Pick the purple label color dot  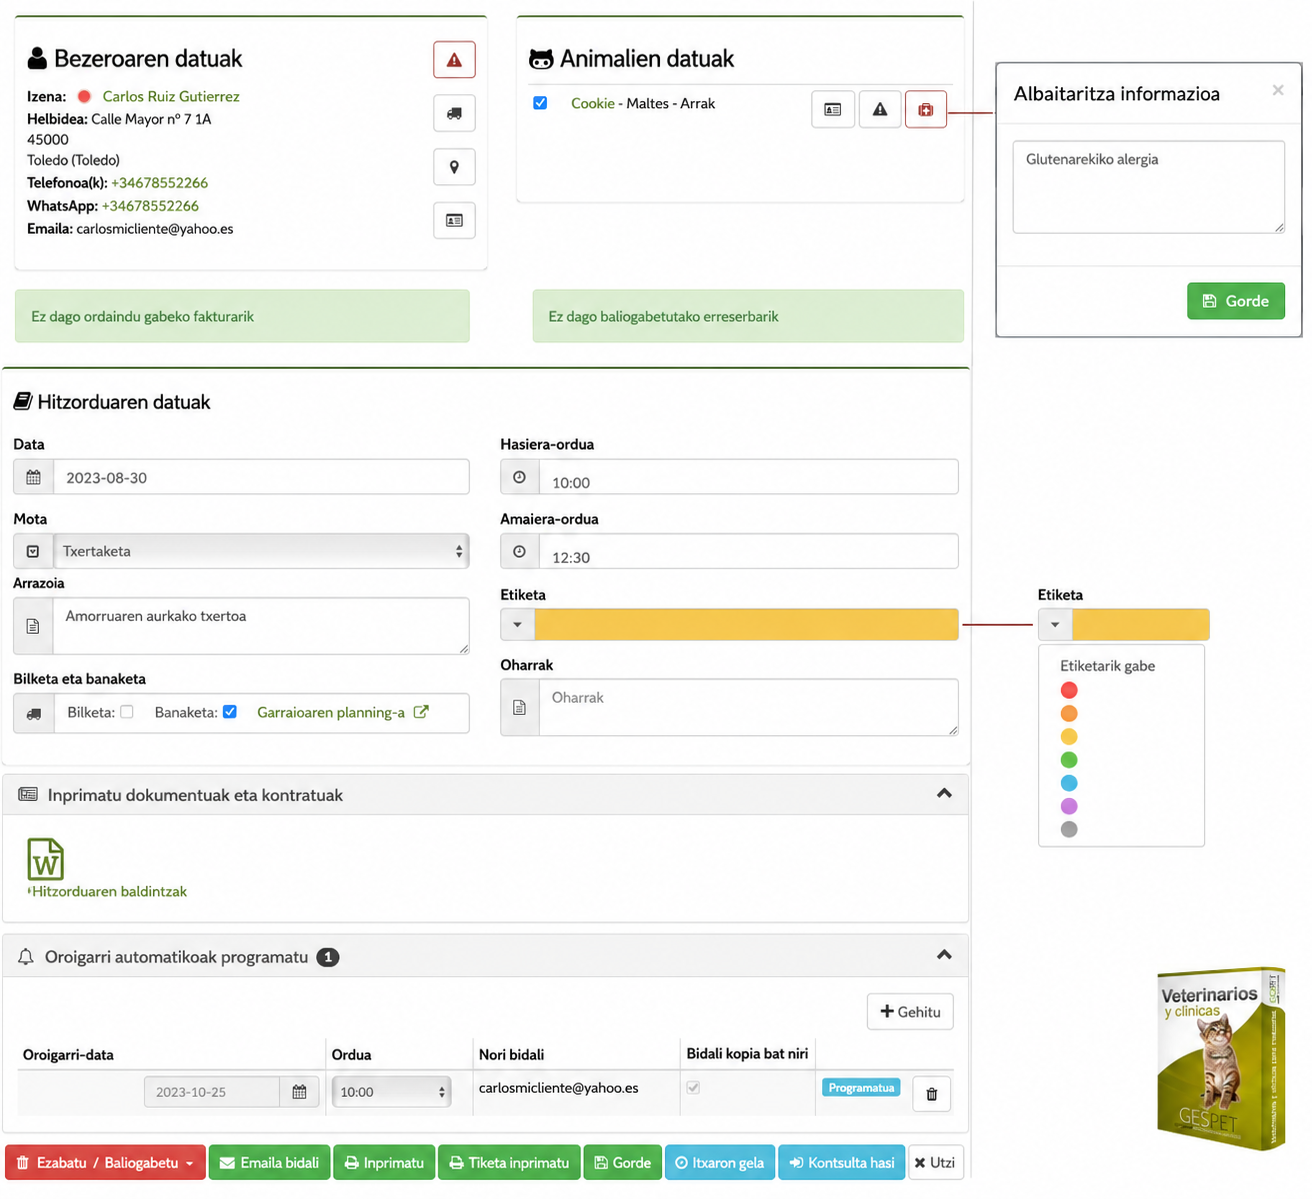[x=1069, y=806]
